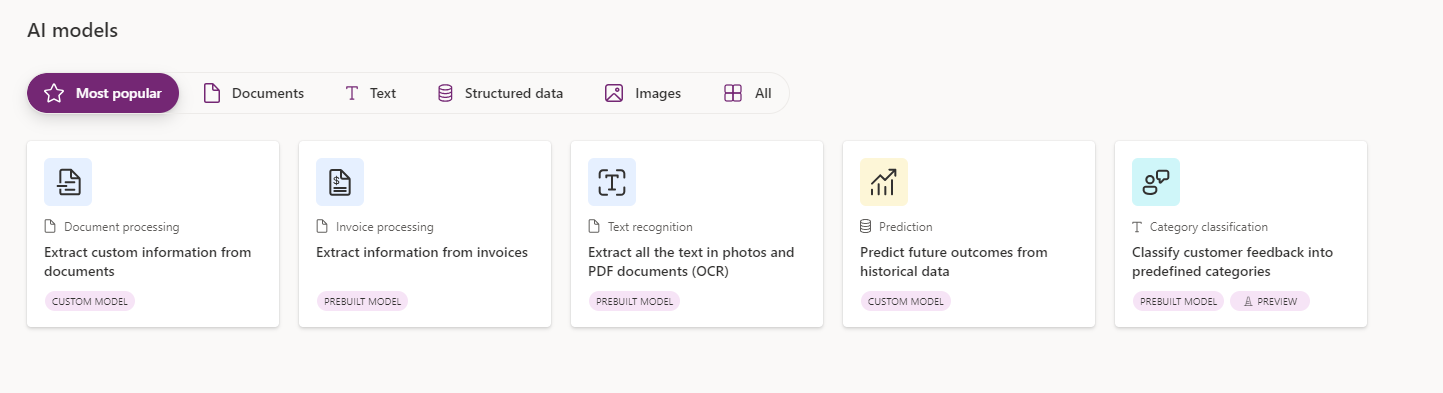1443x393 pixels.
Task: Click the Document processing label
Action: coord(121,227)
